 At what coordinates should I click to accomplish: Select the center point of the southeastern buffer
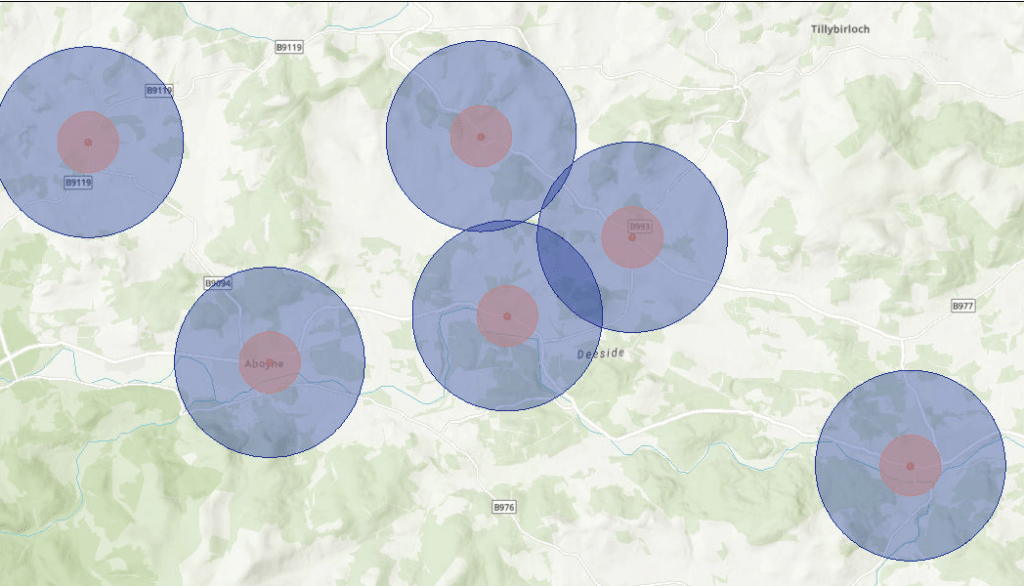[910, 466]
